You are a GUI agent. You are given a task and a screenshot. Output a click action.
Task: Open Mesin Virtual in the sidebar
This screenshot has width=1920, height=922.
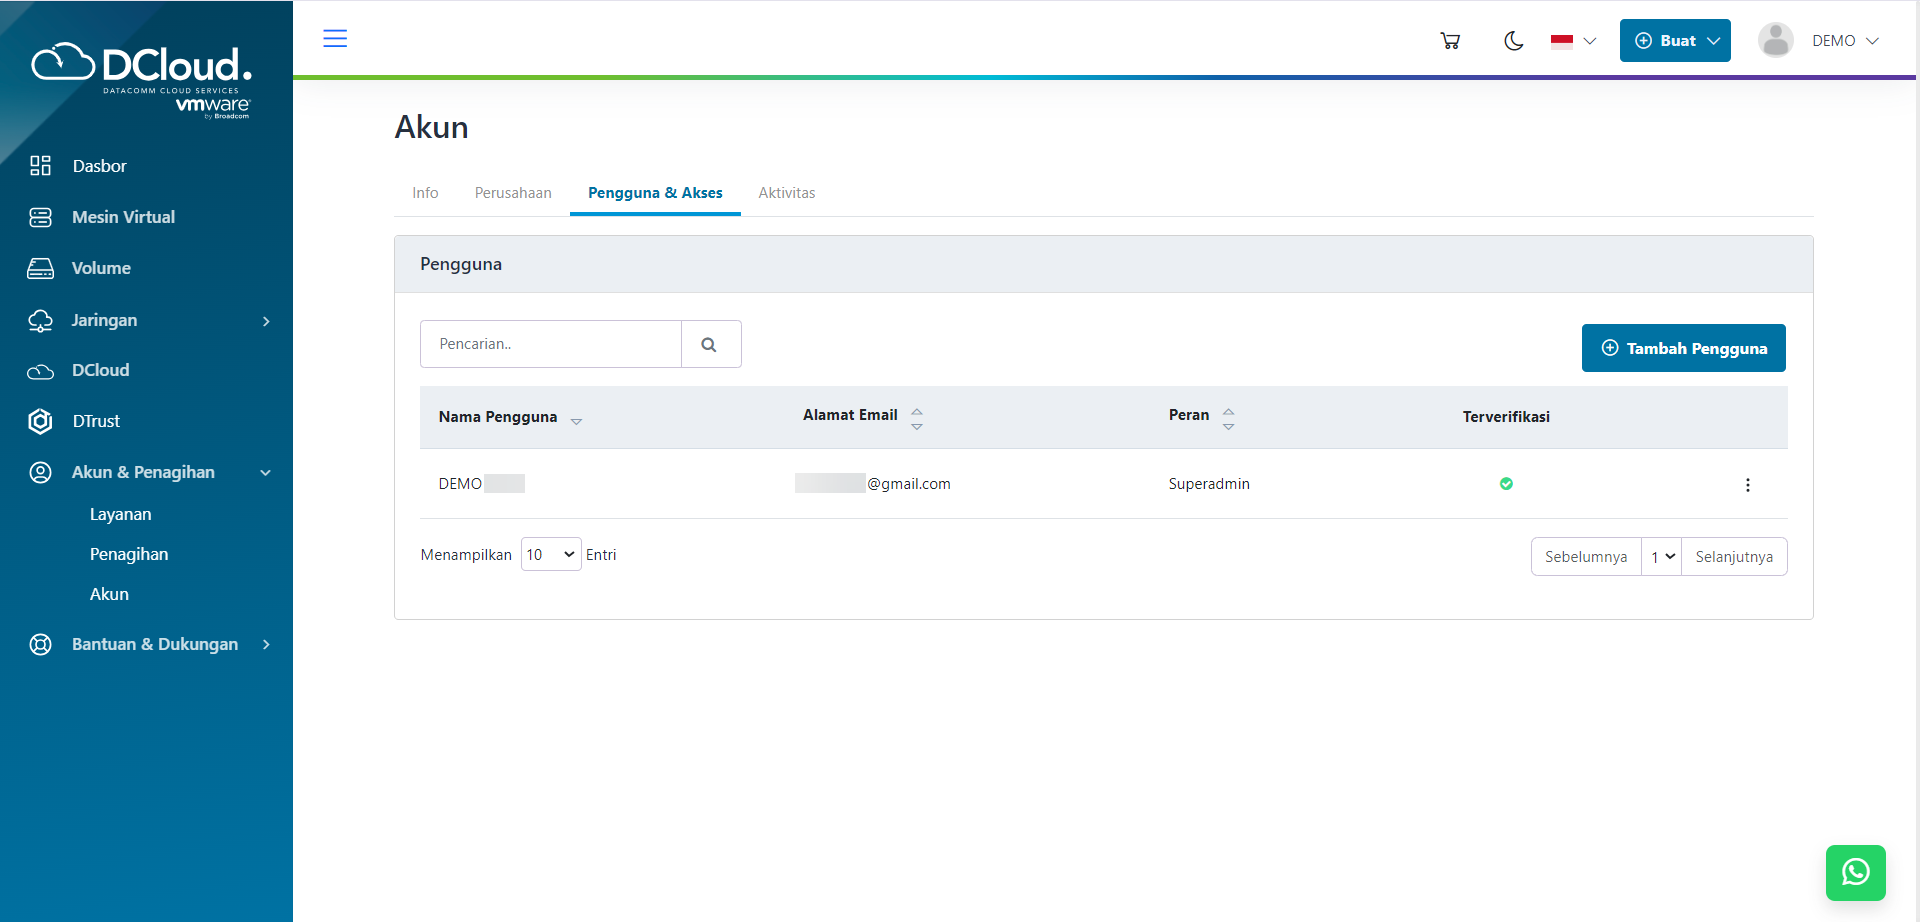tap(123, 217)
